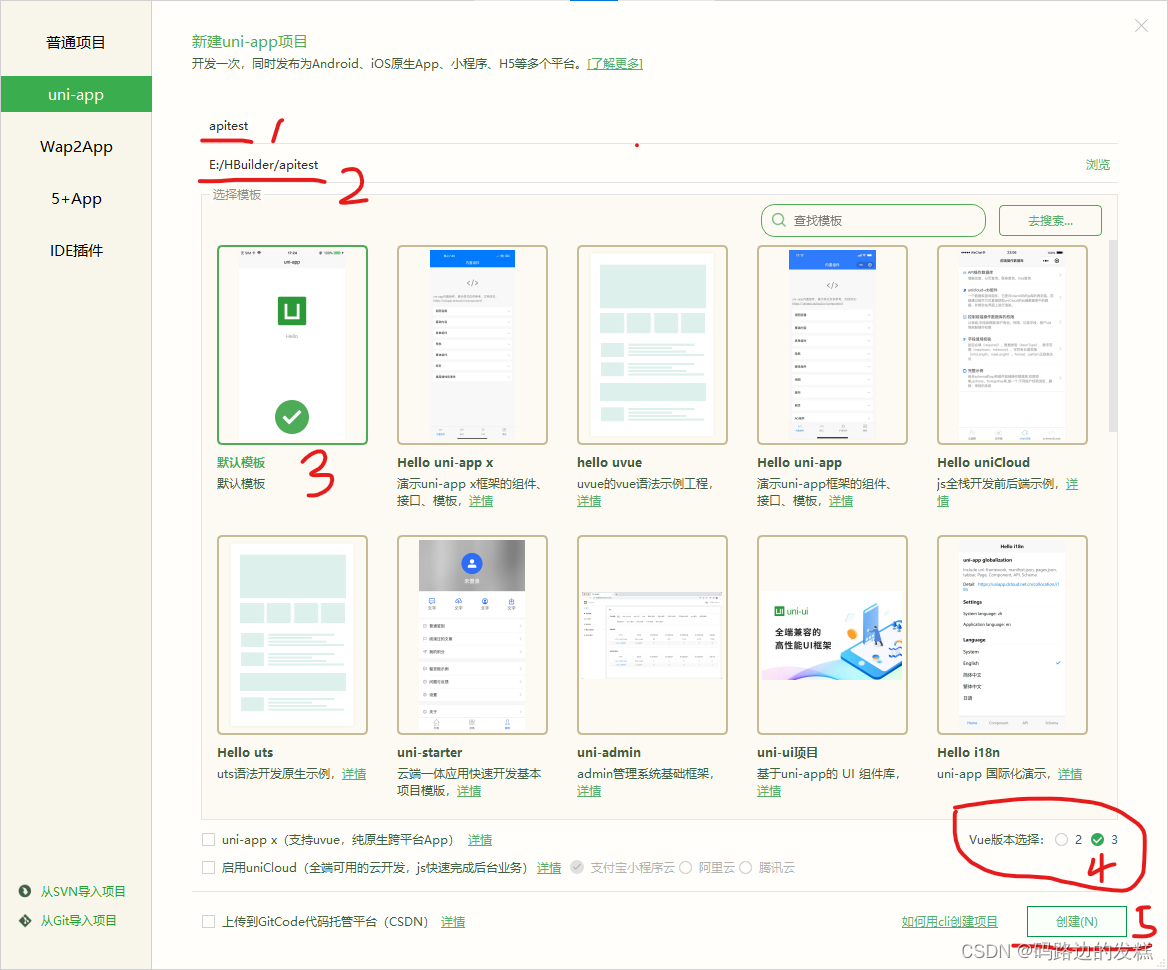Enable the 启用uniCloud checkbox
The height and width of the screenshot is (970, 1168).
tap(209, 868)
